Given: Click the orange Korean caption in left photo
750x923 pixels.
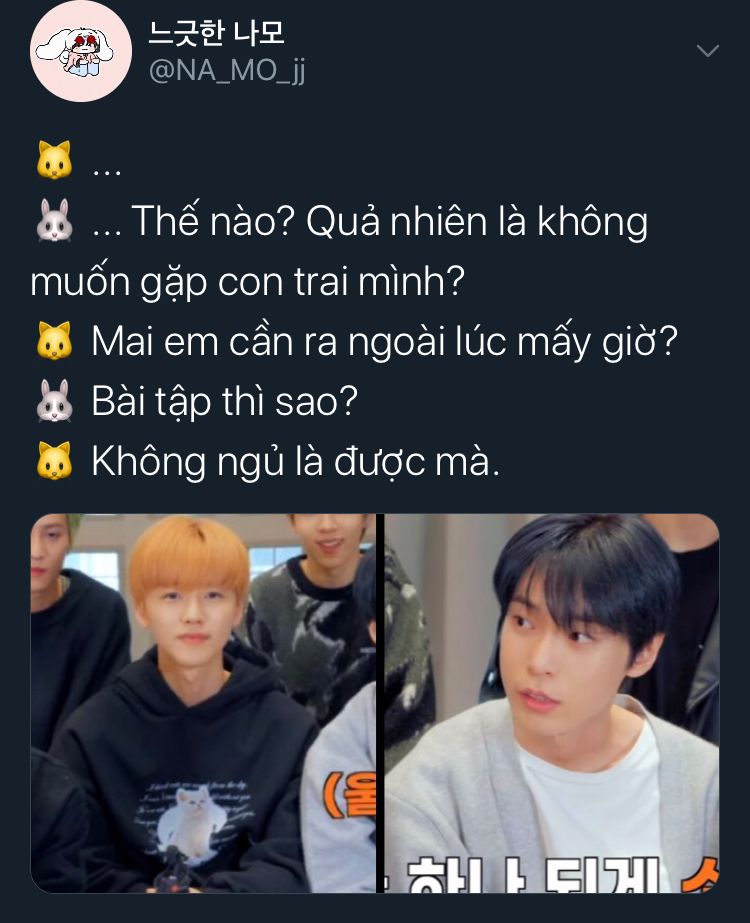Looking at the screenshot, I should click(350, 795).
